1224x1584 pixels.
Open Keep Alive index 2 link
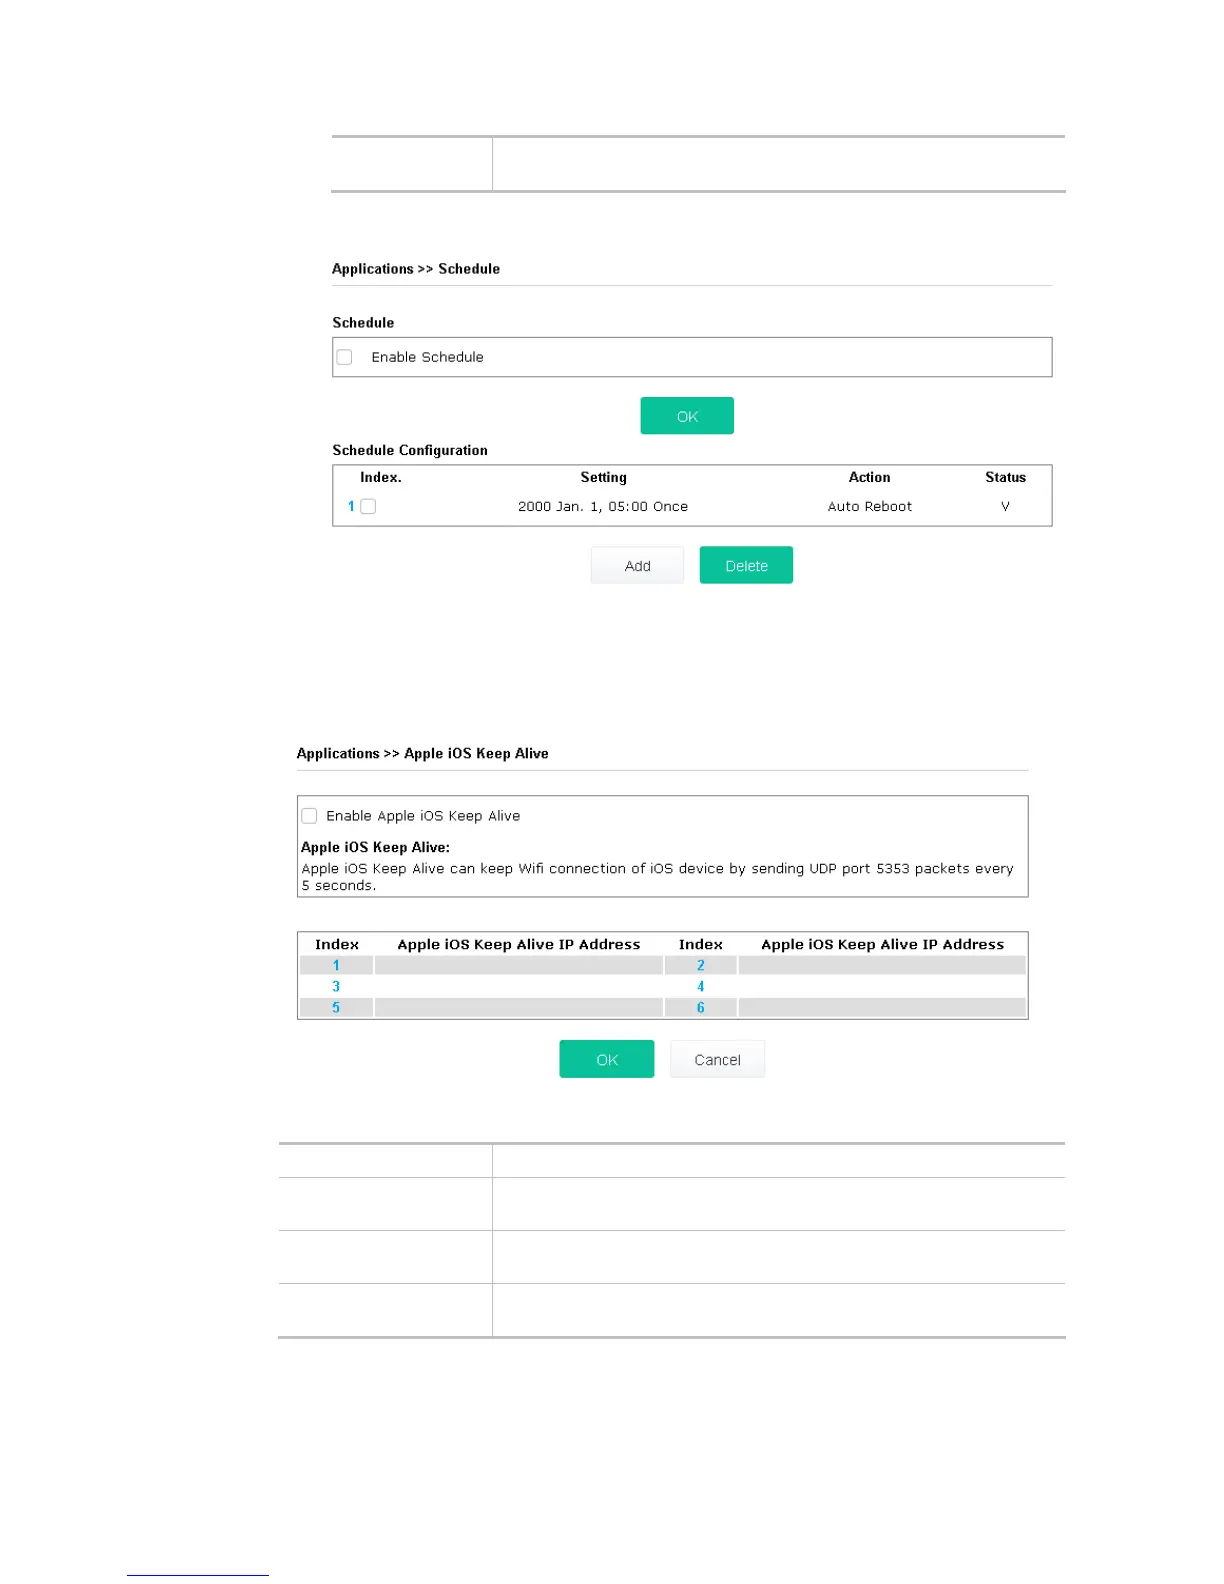(700, 965)
